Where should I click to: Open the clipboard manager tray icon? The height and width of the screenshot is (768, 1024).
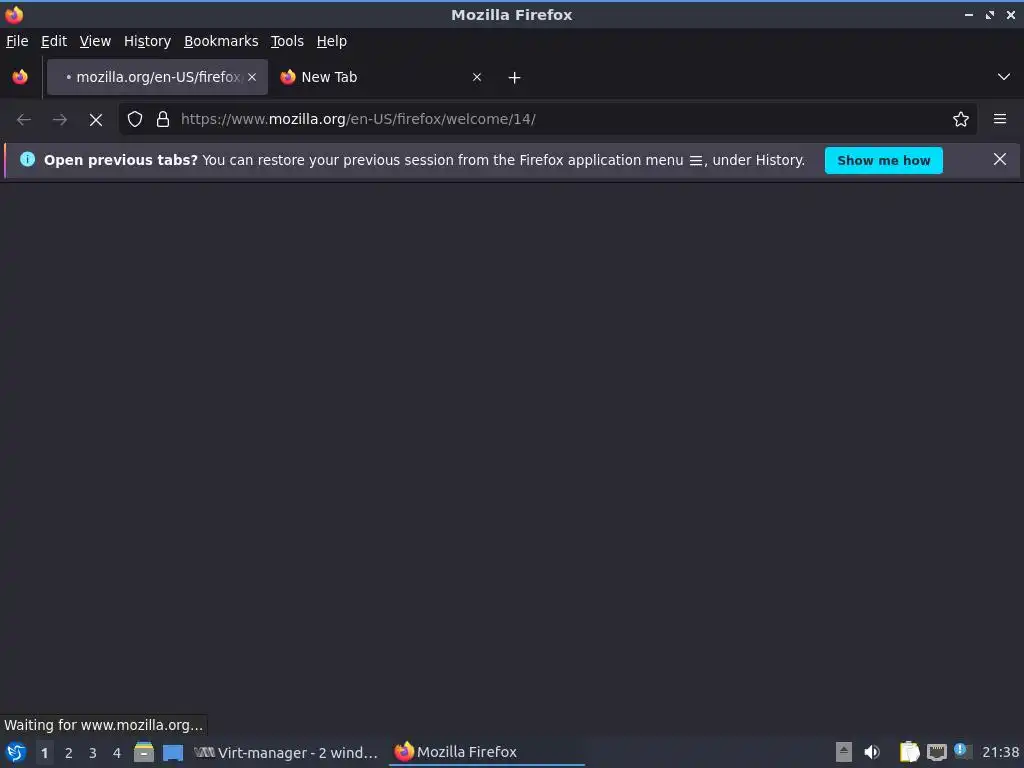click(909, 752)
